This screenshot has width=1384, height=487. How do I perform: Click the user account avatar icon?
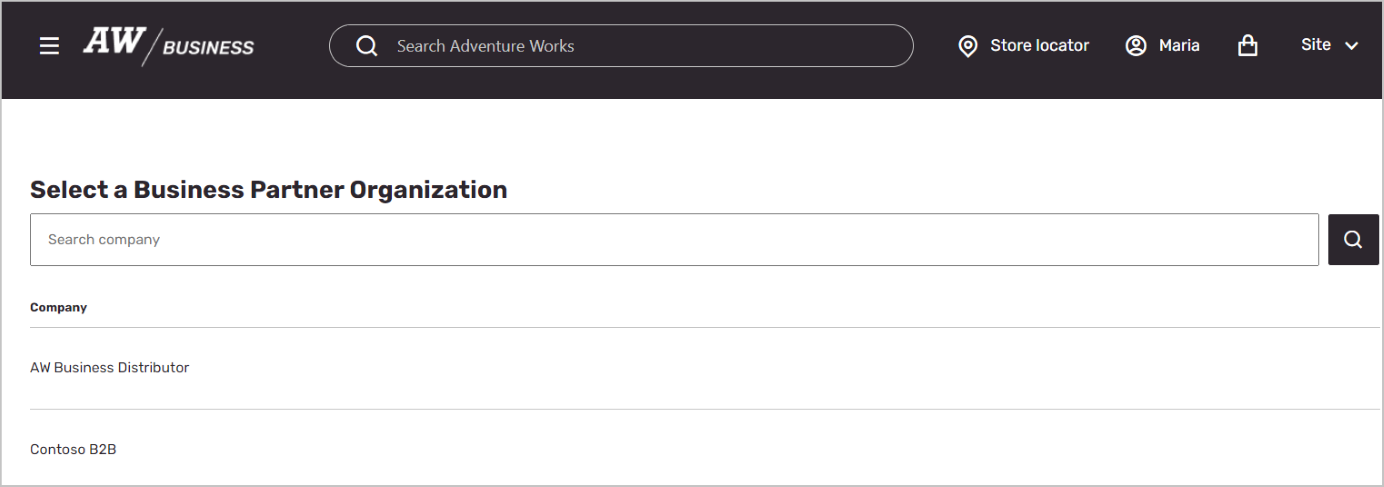(1135, 46)
